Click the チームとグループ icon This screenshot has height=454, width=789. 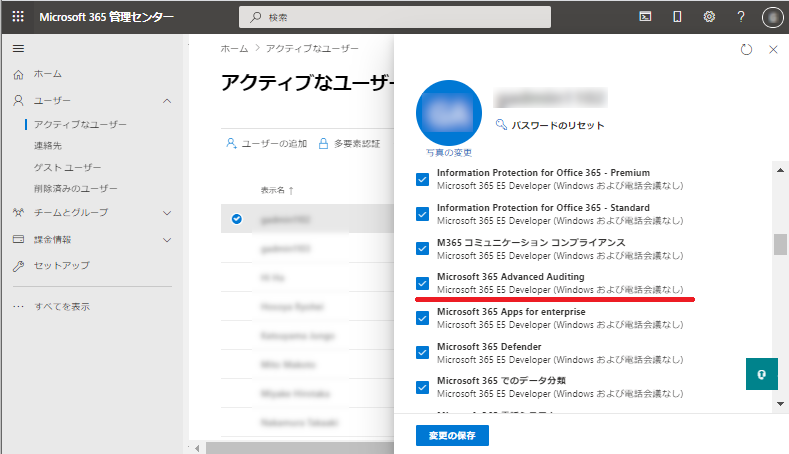click(19, 212)
